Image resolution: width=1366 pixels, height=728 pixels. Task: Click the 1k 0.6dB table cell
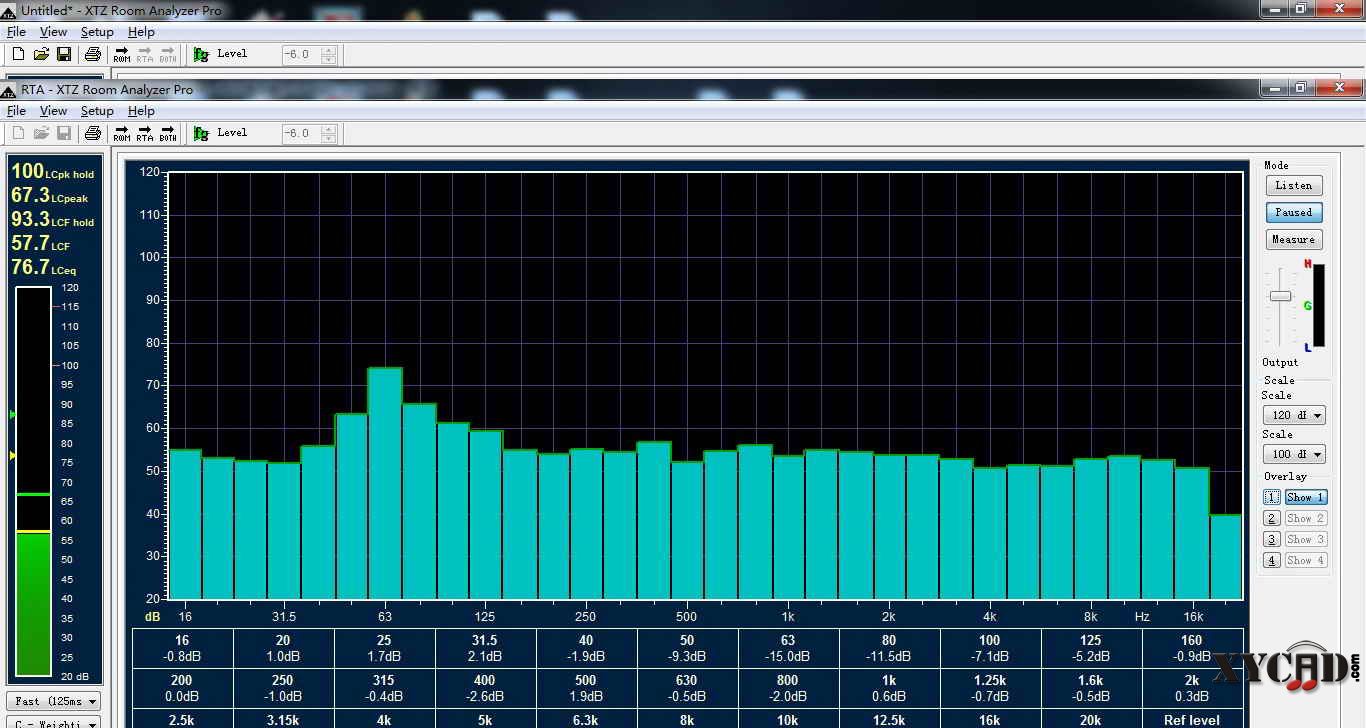tap(889, 688)
